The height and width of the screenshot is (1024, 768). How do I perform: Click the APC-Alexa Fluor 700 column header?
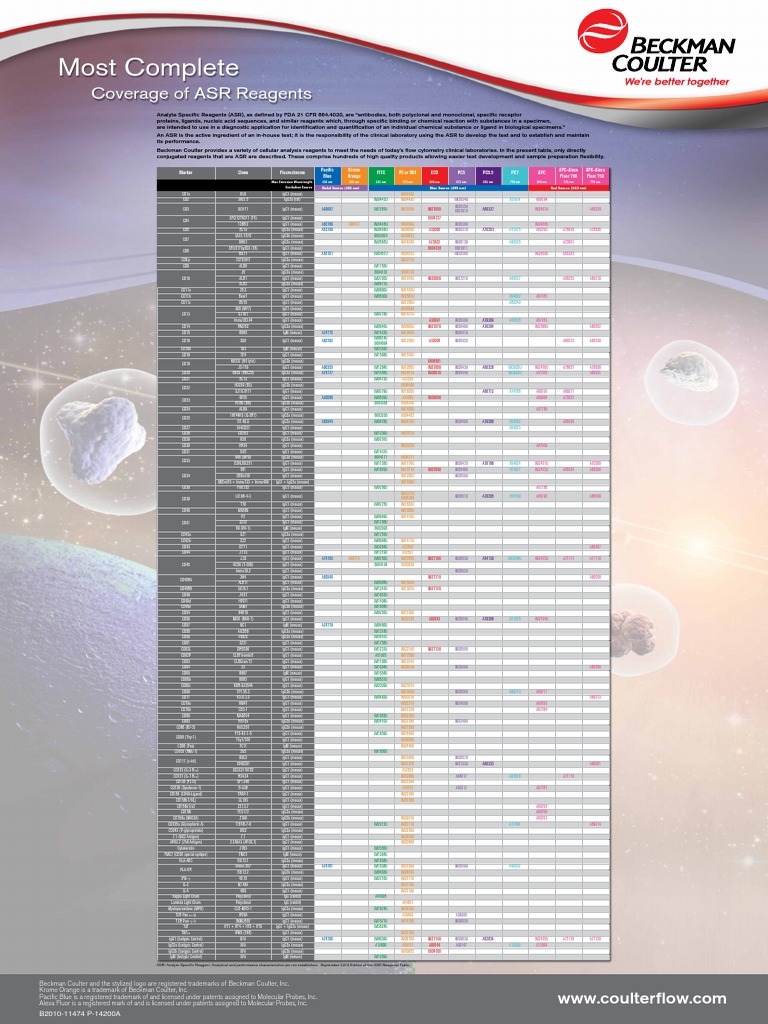coord(568,176)
